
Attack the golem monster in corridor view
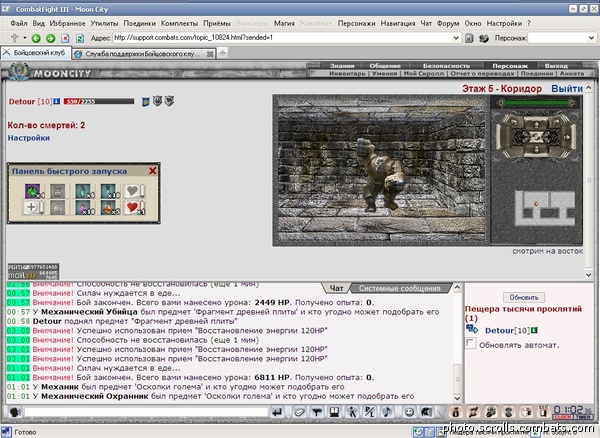(380, 175)
